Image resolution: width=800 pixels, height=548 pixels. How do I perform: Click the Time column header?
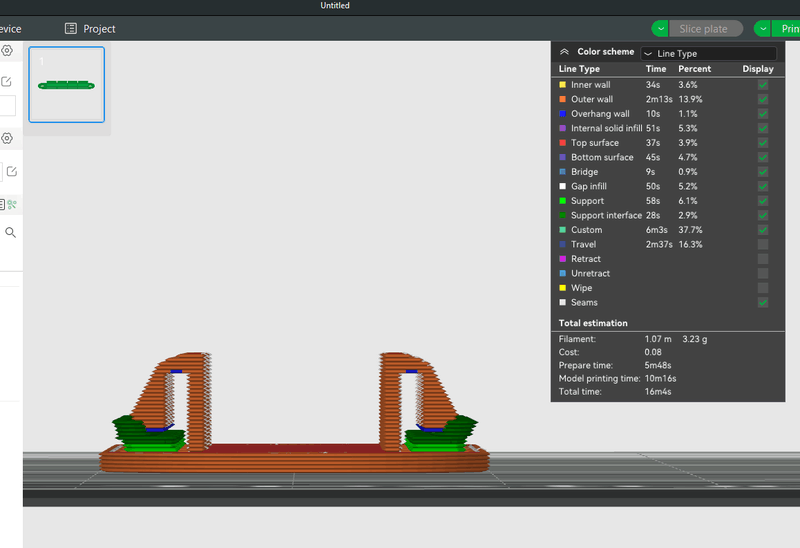656,69
